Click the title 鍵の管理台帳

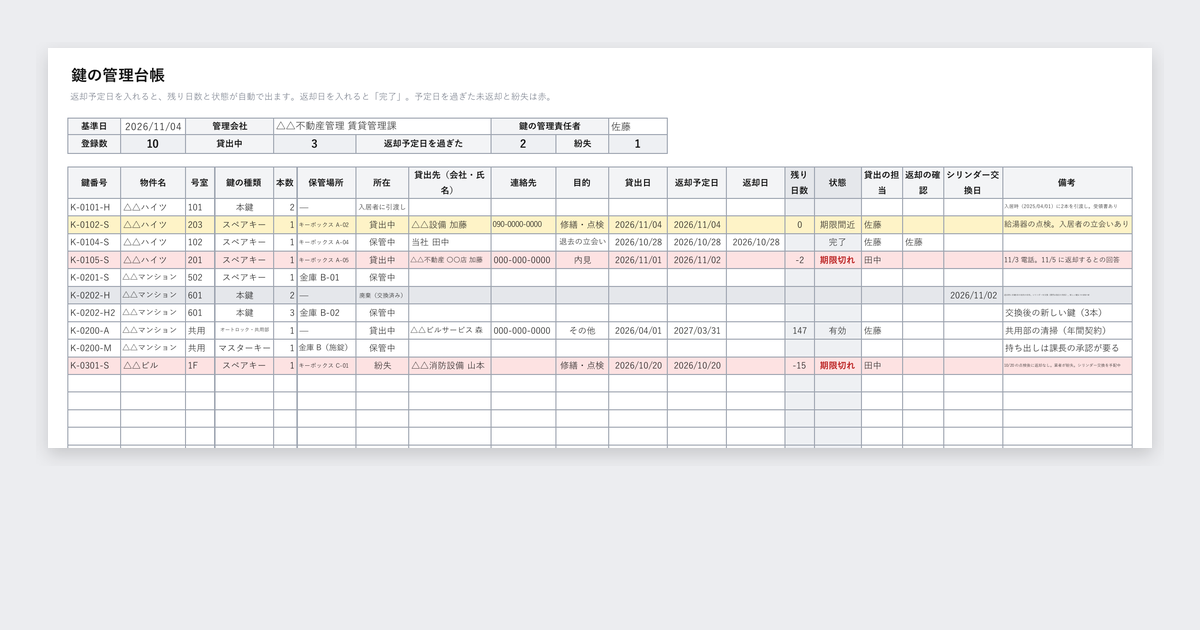coord(118,75)
